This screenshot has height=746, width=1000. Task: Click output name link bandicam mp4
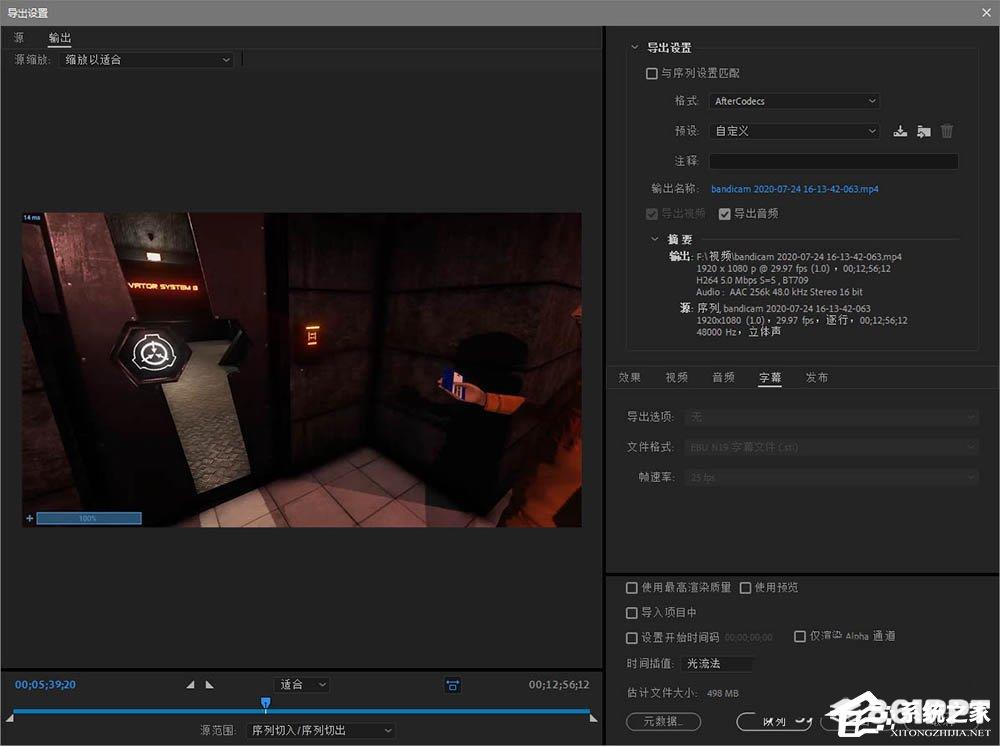(795, 189)
